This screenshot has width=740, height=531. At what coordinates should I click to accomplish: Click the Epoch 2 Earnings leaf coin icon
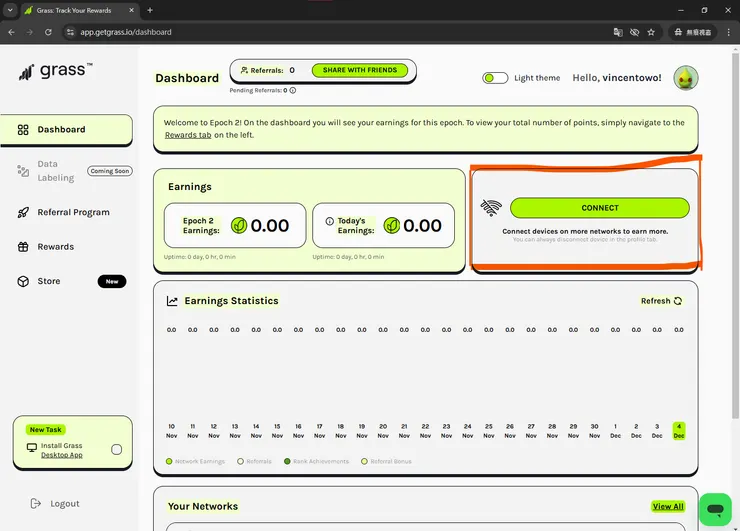[239, 226]
